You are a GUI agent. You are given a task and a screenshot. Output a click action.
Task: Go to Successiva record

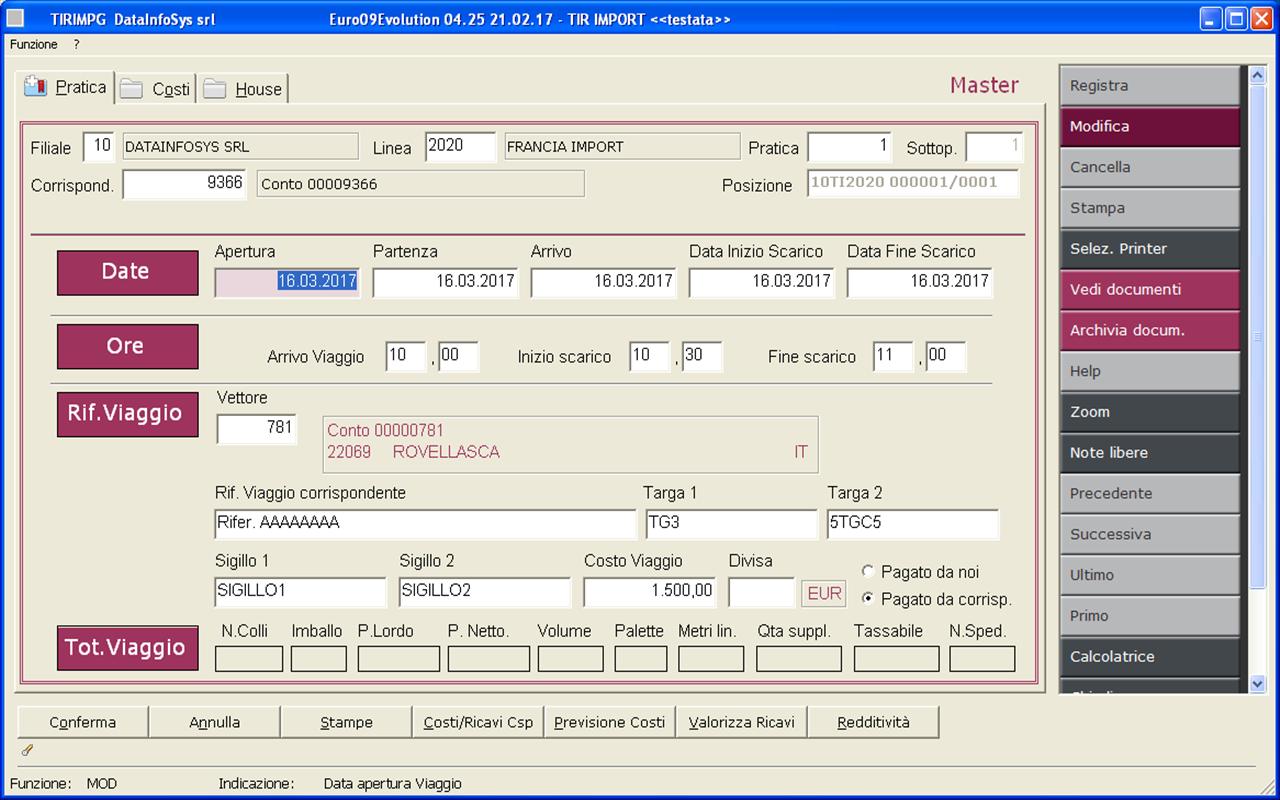pos(1149,535)
